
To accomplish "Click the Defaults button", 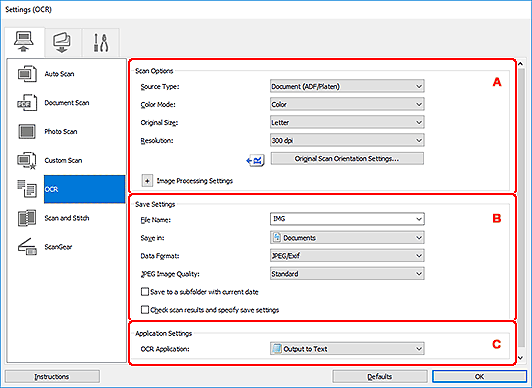I will (x=380, y=377).
